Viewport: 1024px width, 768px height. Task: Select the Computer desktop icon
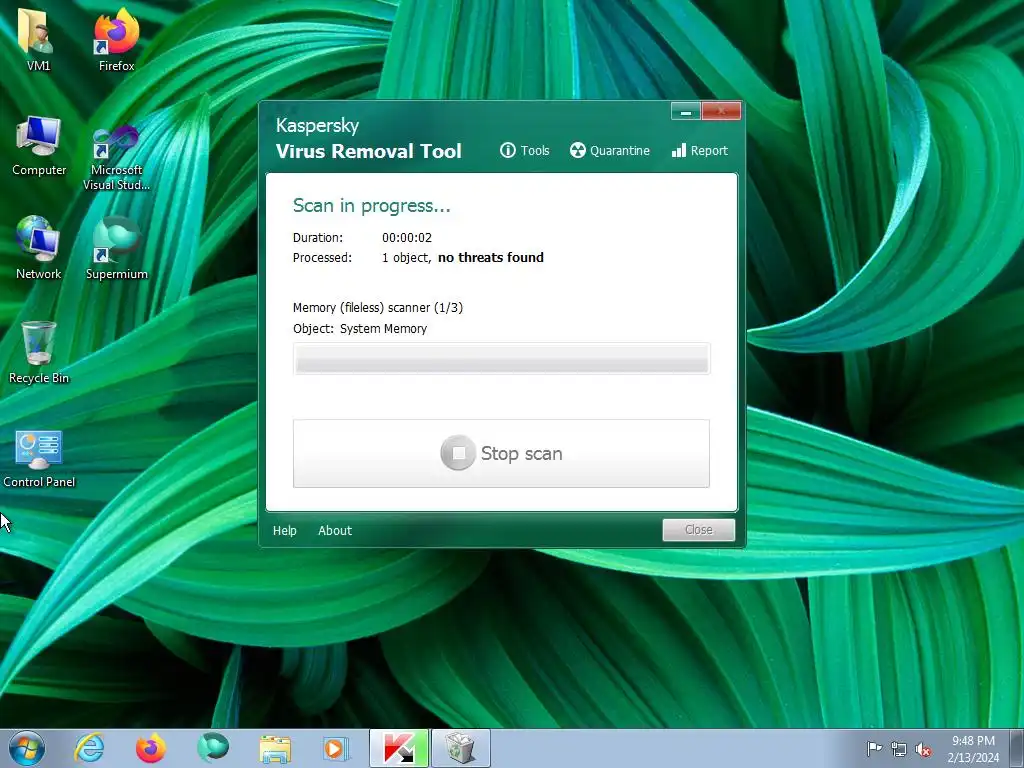(x=39, y=146)
